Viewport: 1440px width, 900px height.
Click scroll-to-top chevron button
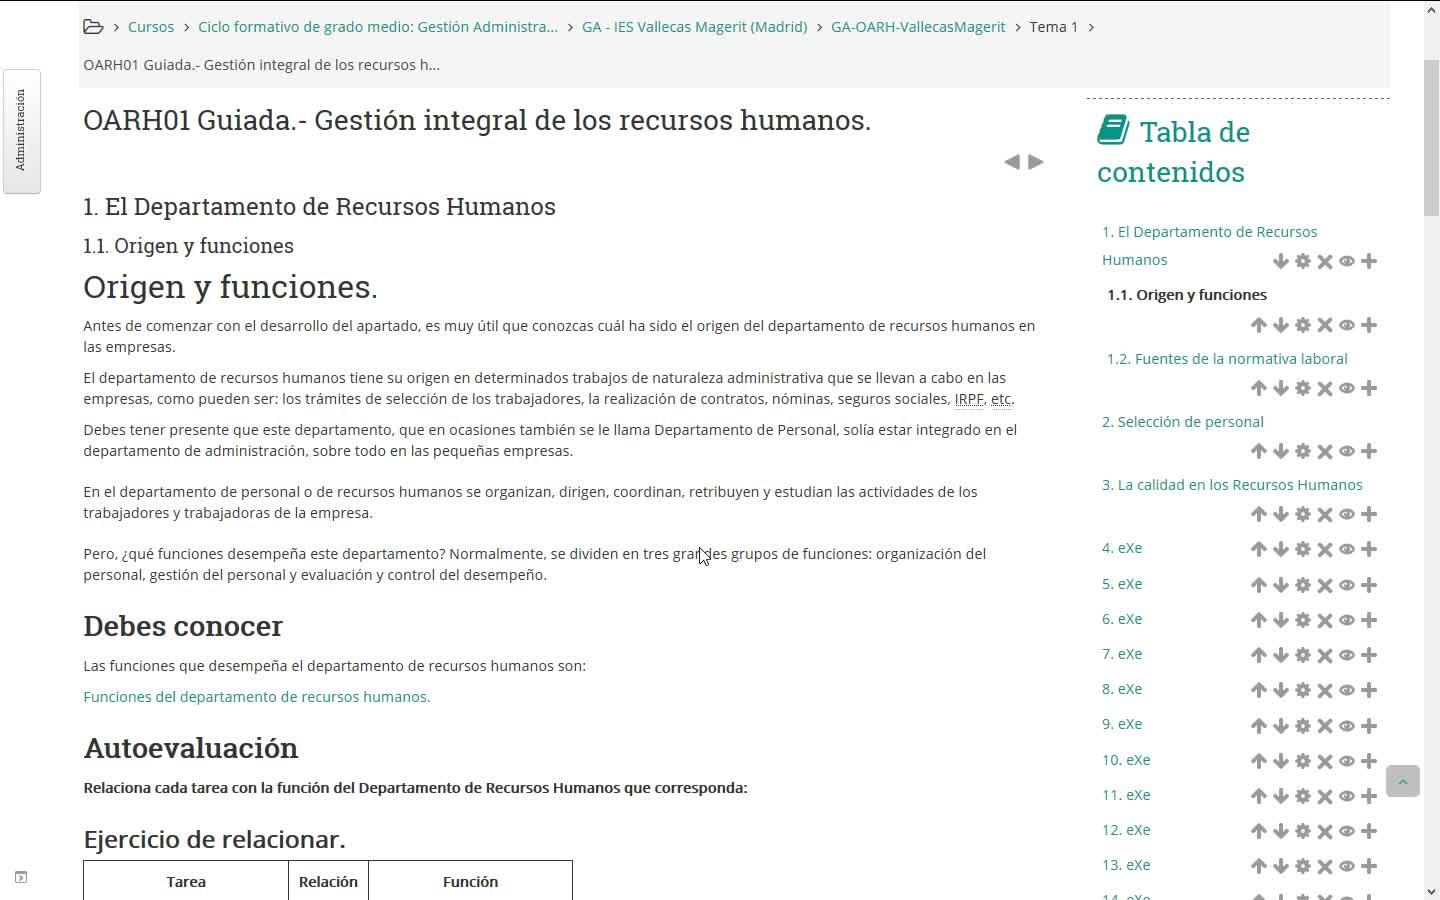coord(1403,781)
